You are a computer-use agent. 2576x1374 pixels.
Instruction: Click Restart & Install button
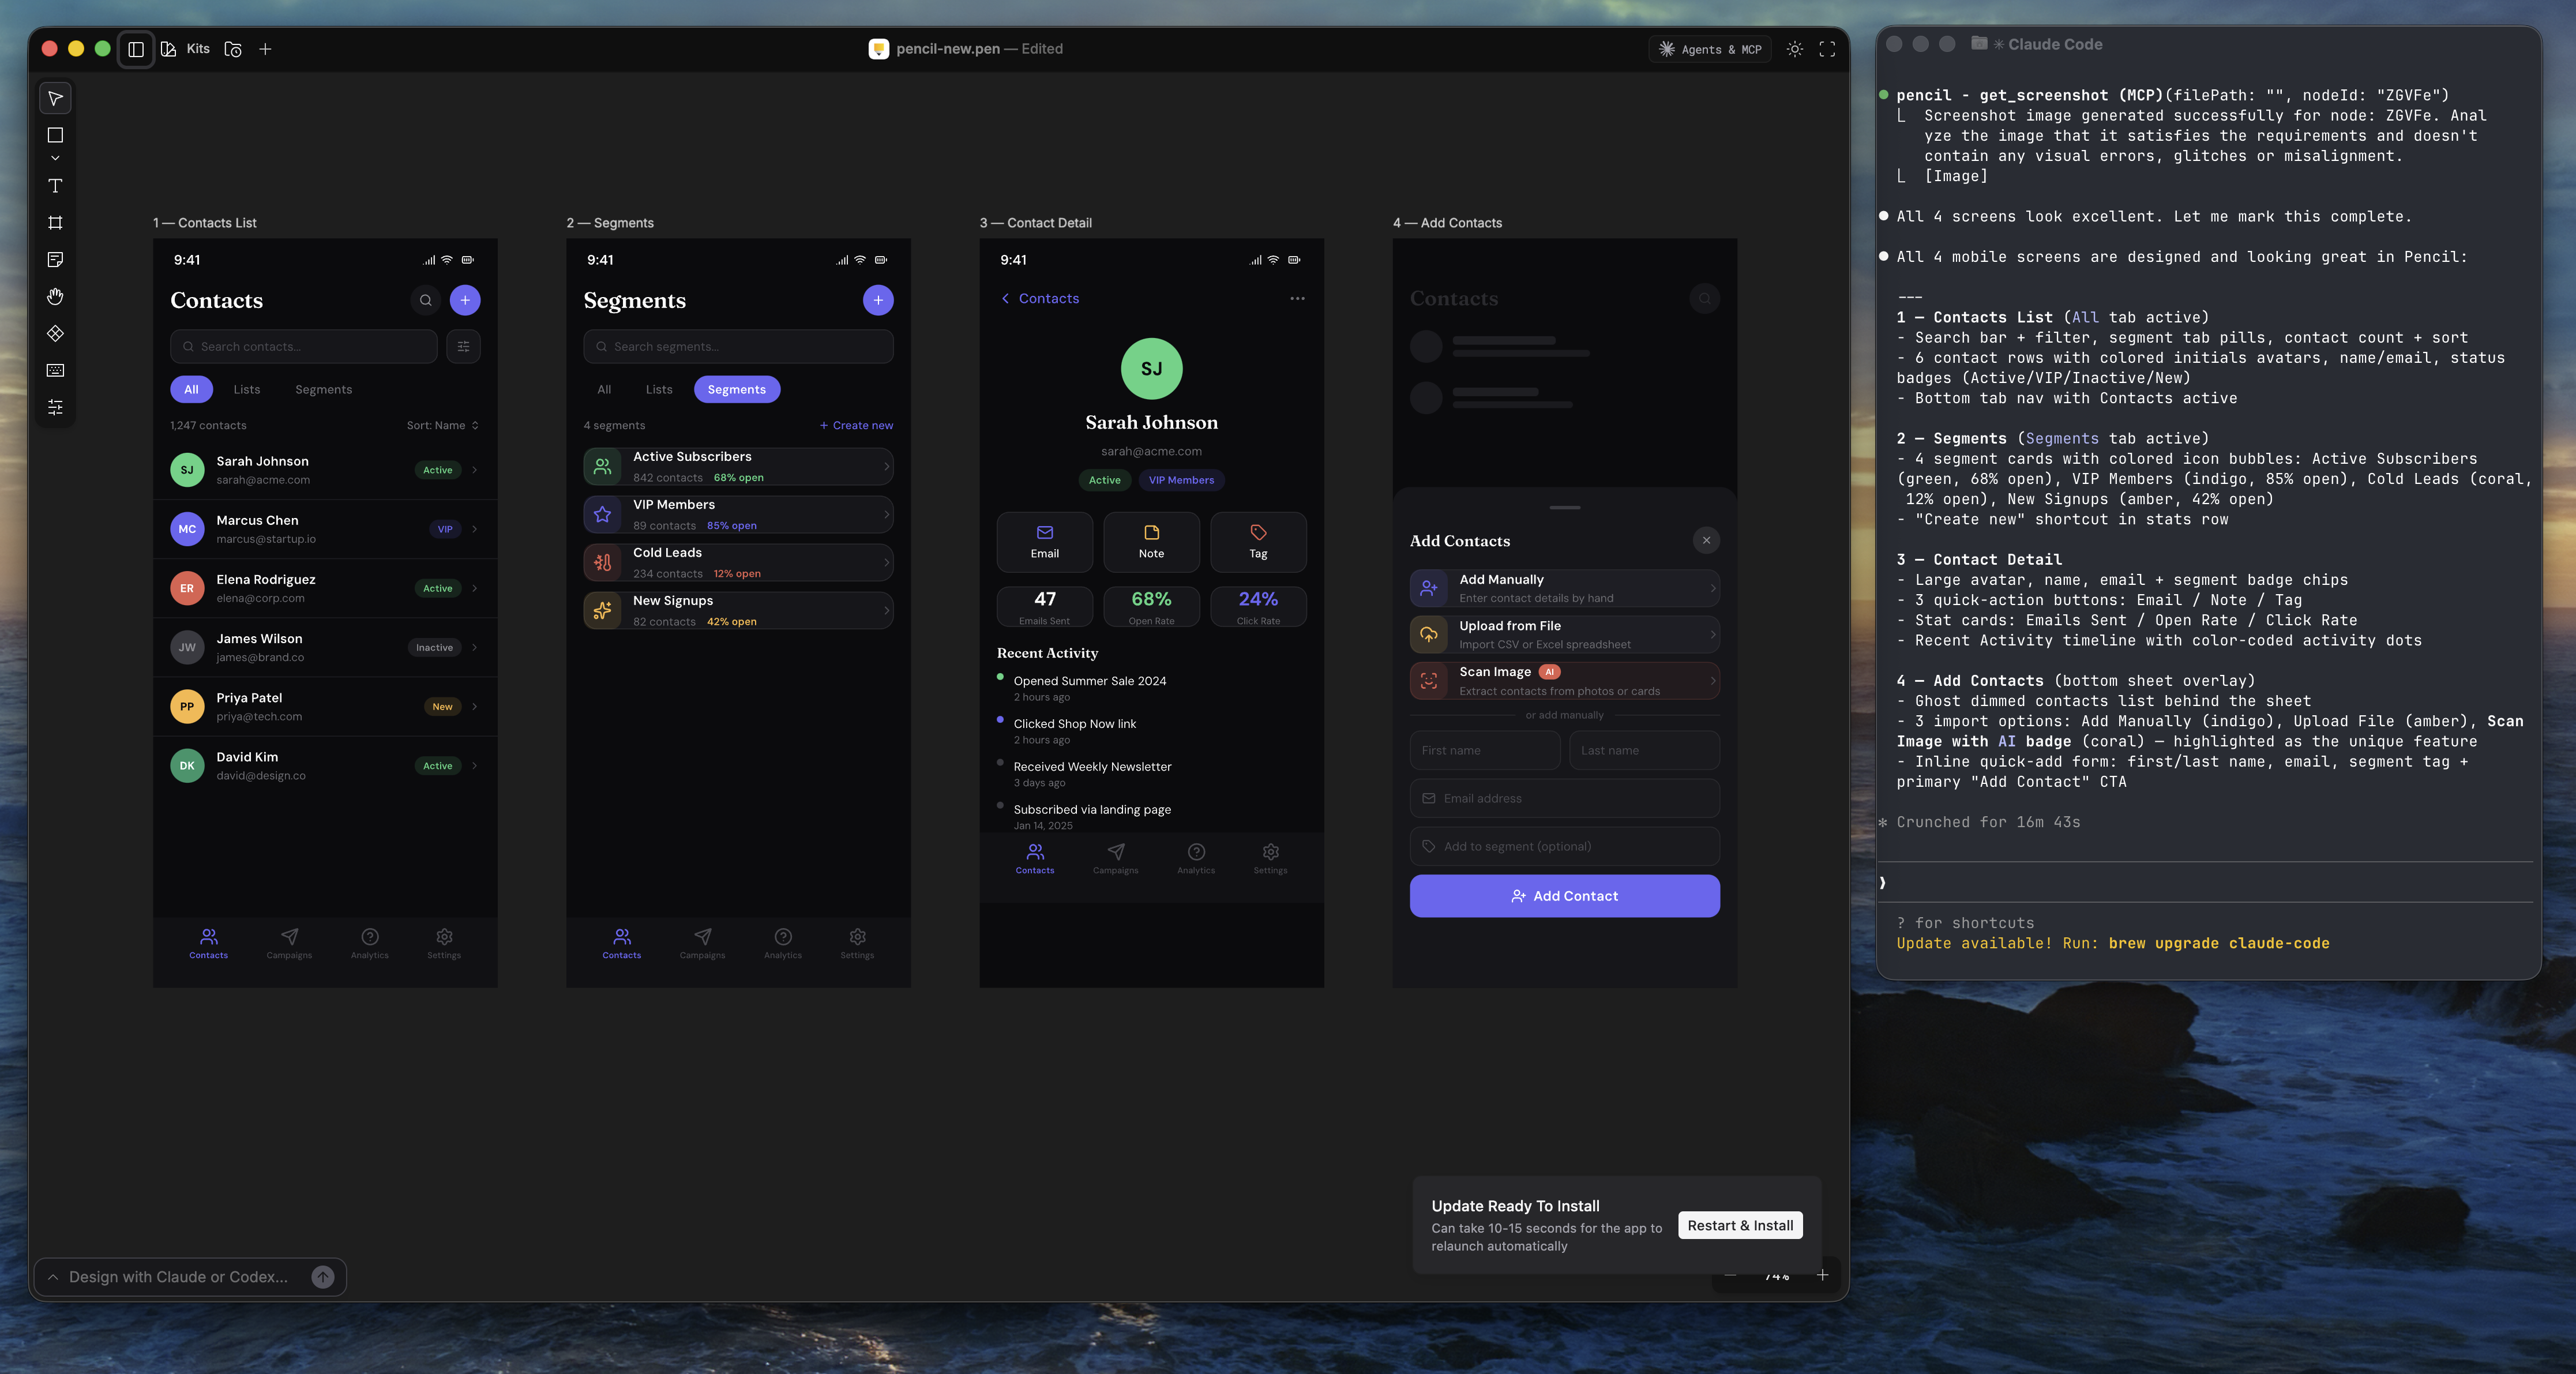pyautogui.click(x=1740, y=1225)
